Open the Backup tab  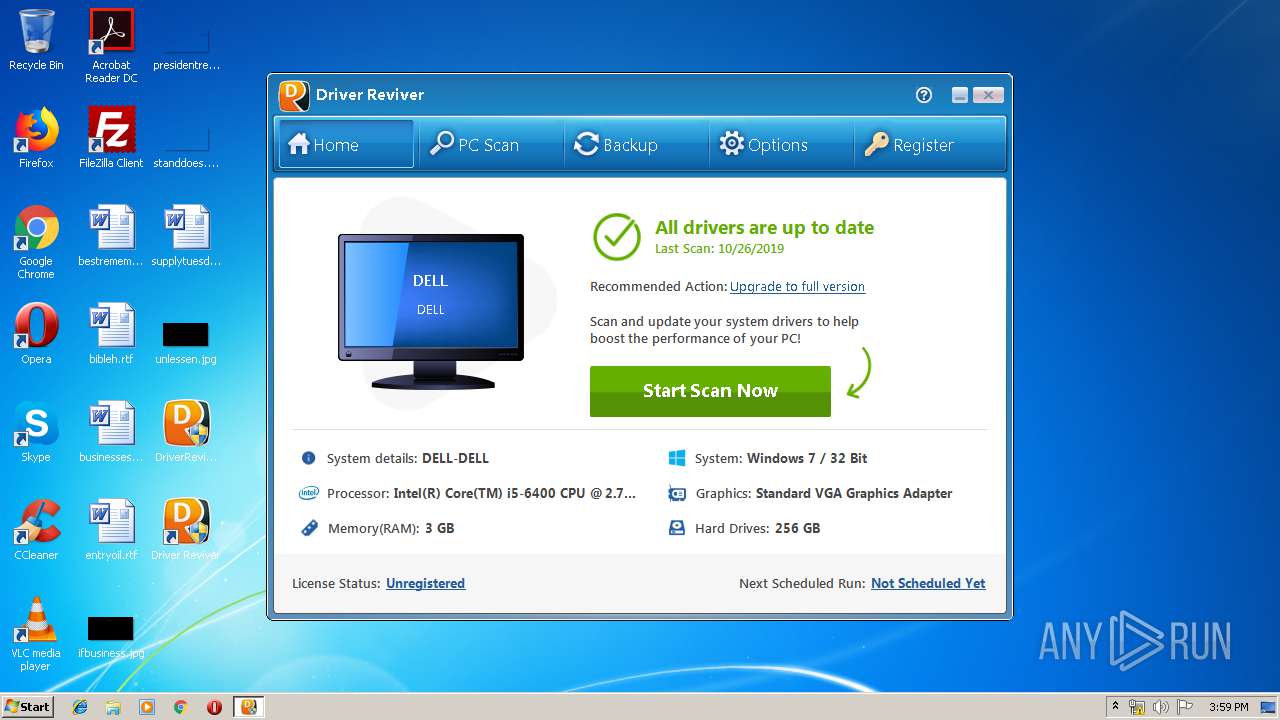[x=635, y=144]
